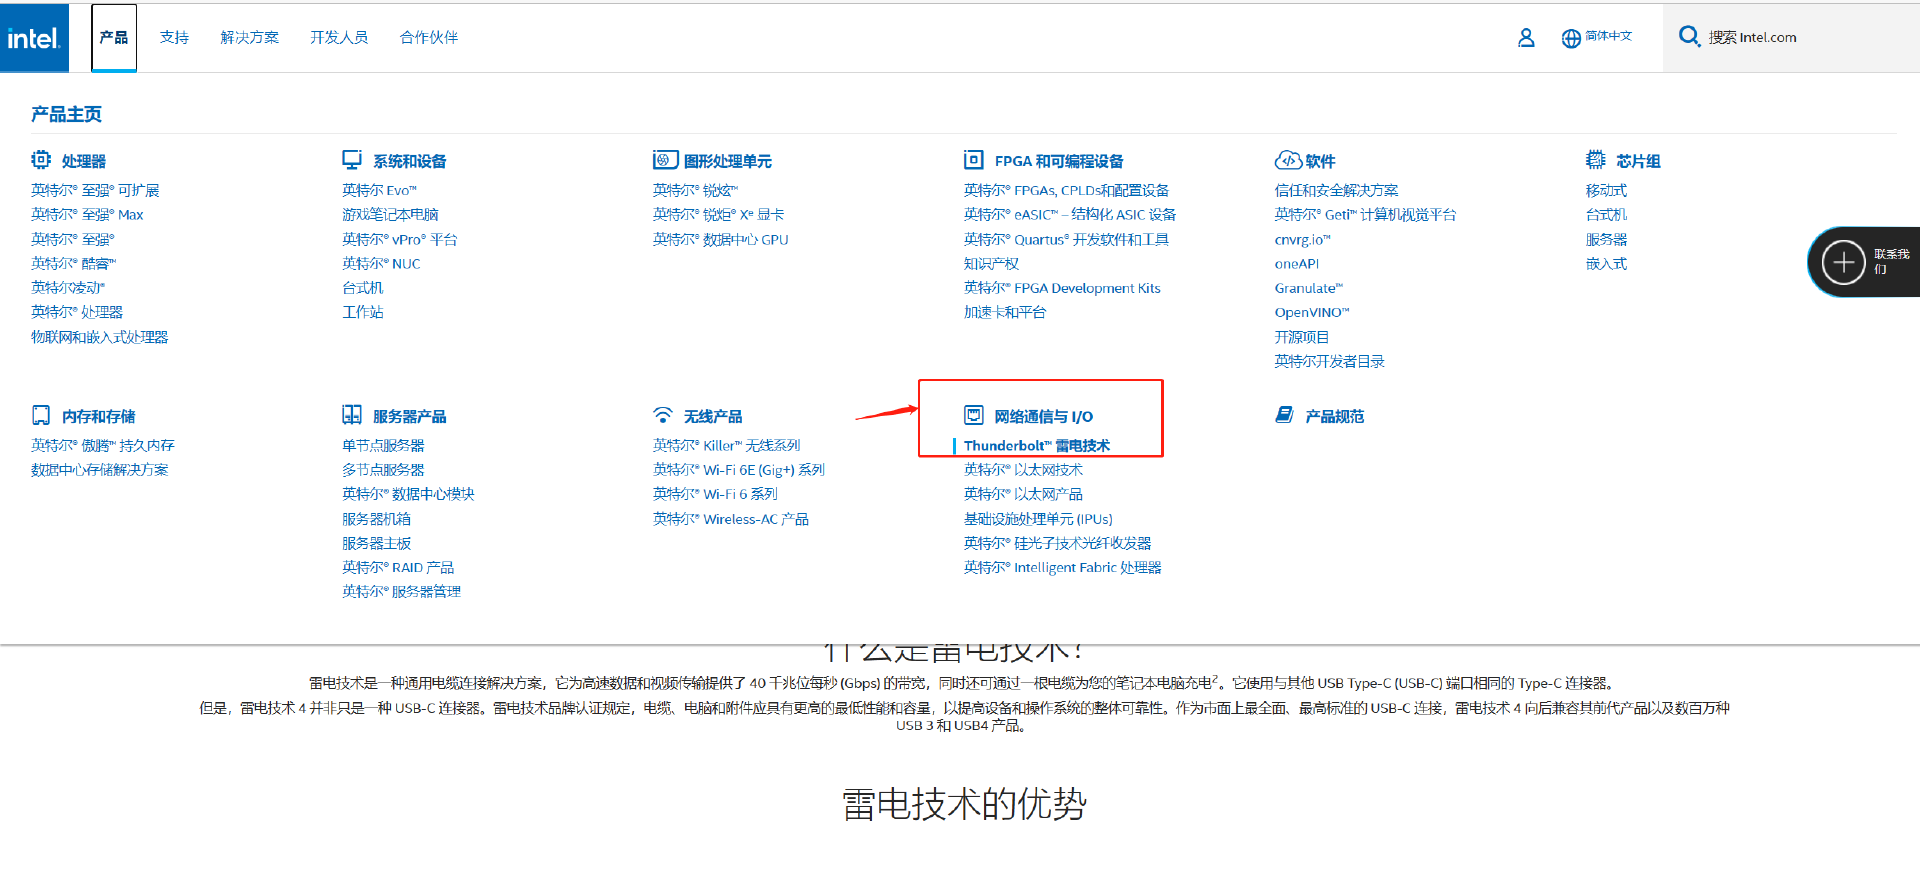This screenshot has width=1920, height=880.
Task: Open 数据中心存储解决方案 link
Action: pyautogui.click(x=99, y=469)
